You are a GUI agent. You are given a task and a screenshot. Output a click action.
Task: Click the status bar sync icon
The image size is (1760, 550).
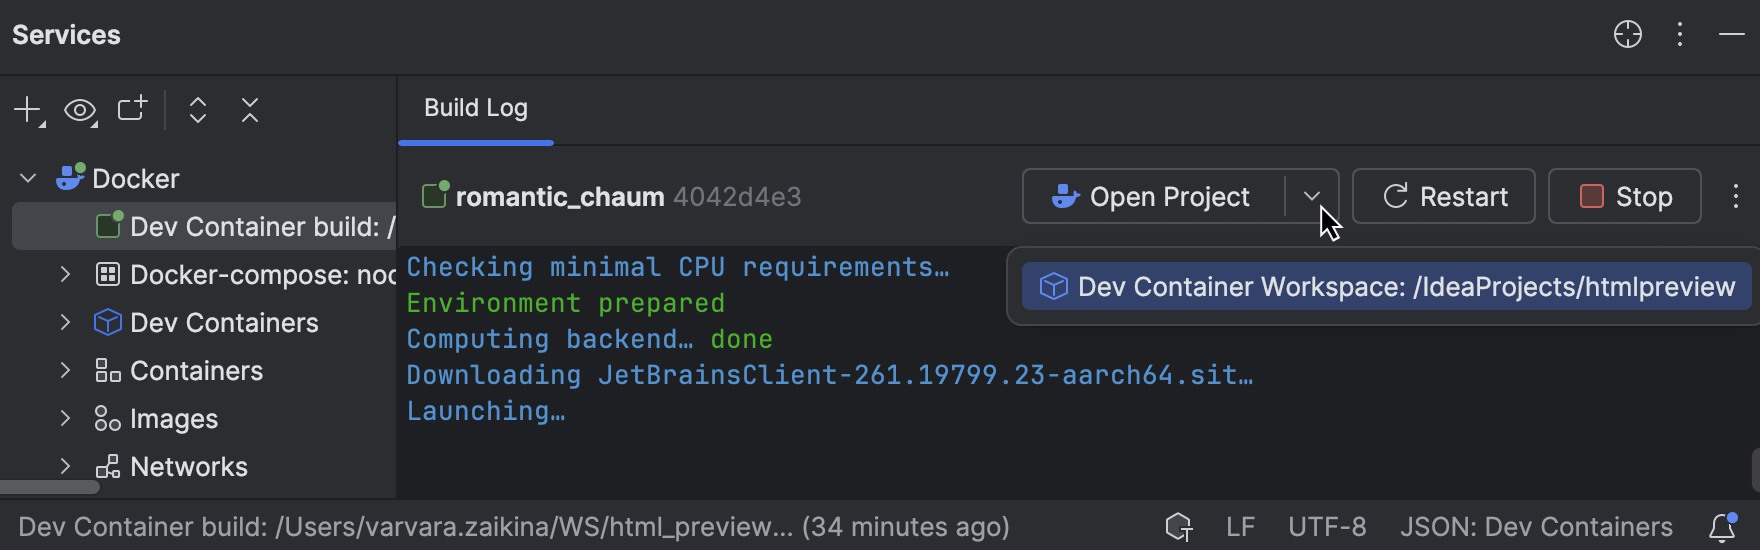pyautogui.click(x=1179, y=527)
